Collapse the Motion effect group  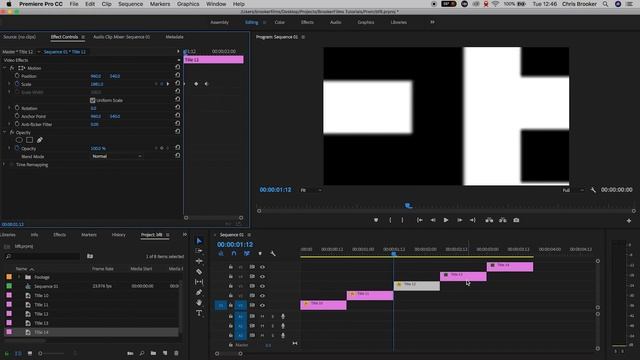pyautogui.click(x=4, y=68)
